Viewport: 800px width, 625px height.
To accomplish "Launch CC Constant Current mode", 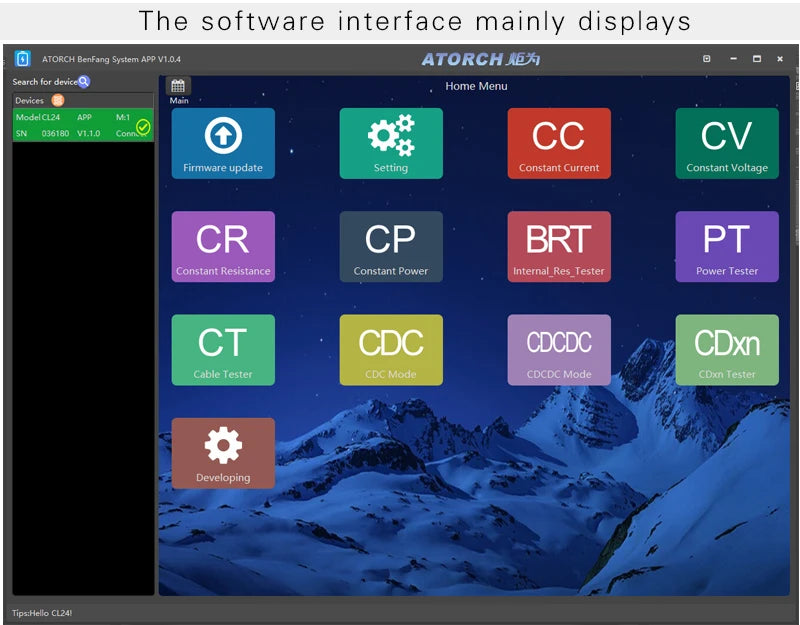I will pyautogui.click(x=559, y=143).
